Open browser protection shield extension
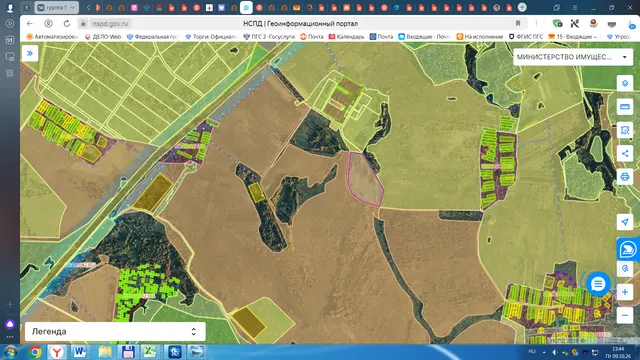 click(x=557, y=24)
